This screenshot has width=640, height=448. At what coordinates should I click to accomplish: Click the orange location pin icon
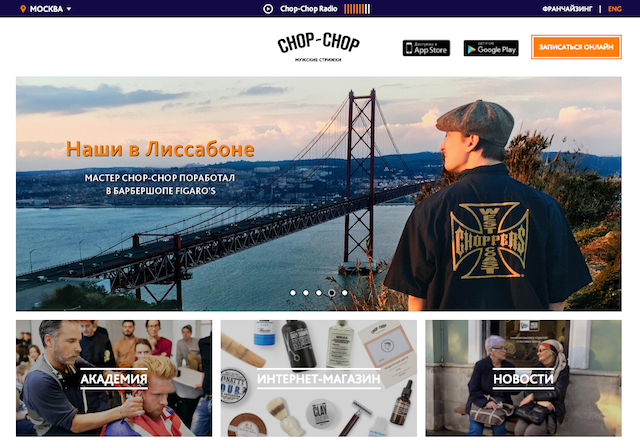click(x=23, y=9)
